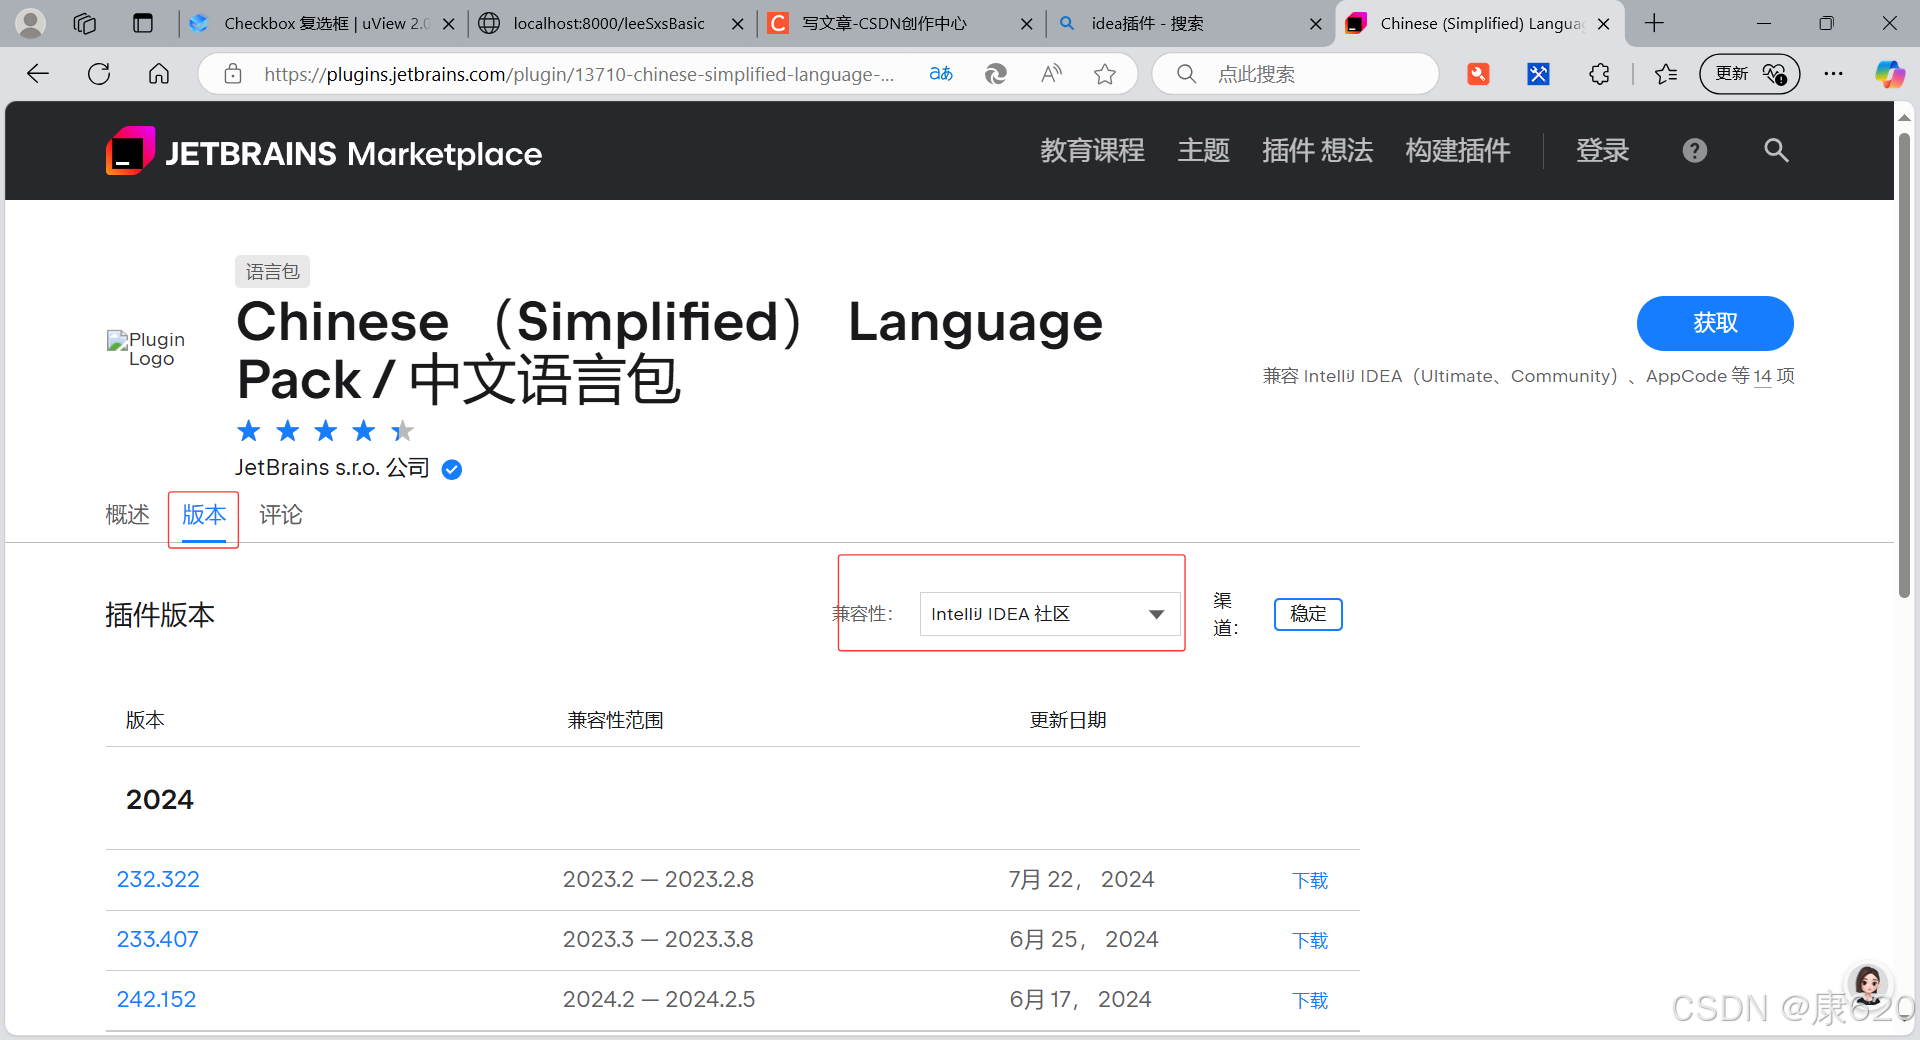The image size is (1920, 1040).
Task: Close the idea插件 搜索 tab
Action: (x=1315, y=24)
